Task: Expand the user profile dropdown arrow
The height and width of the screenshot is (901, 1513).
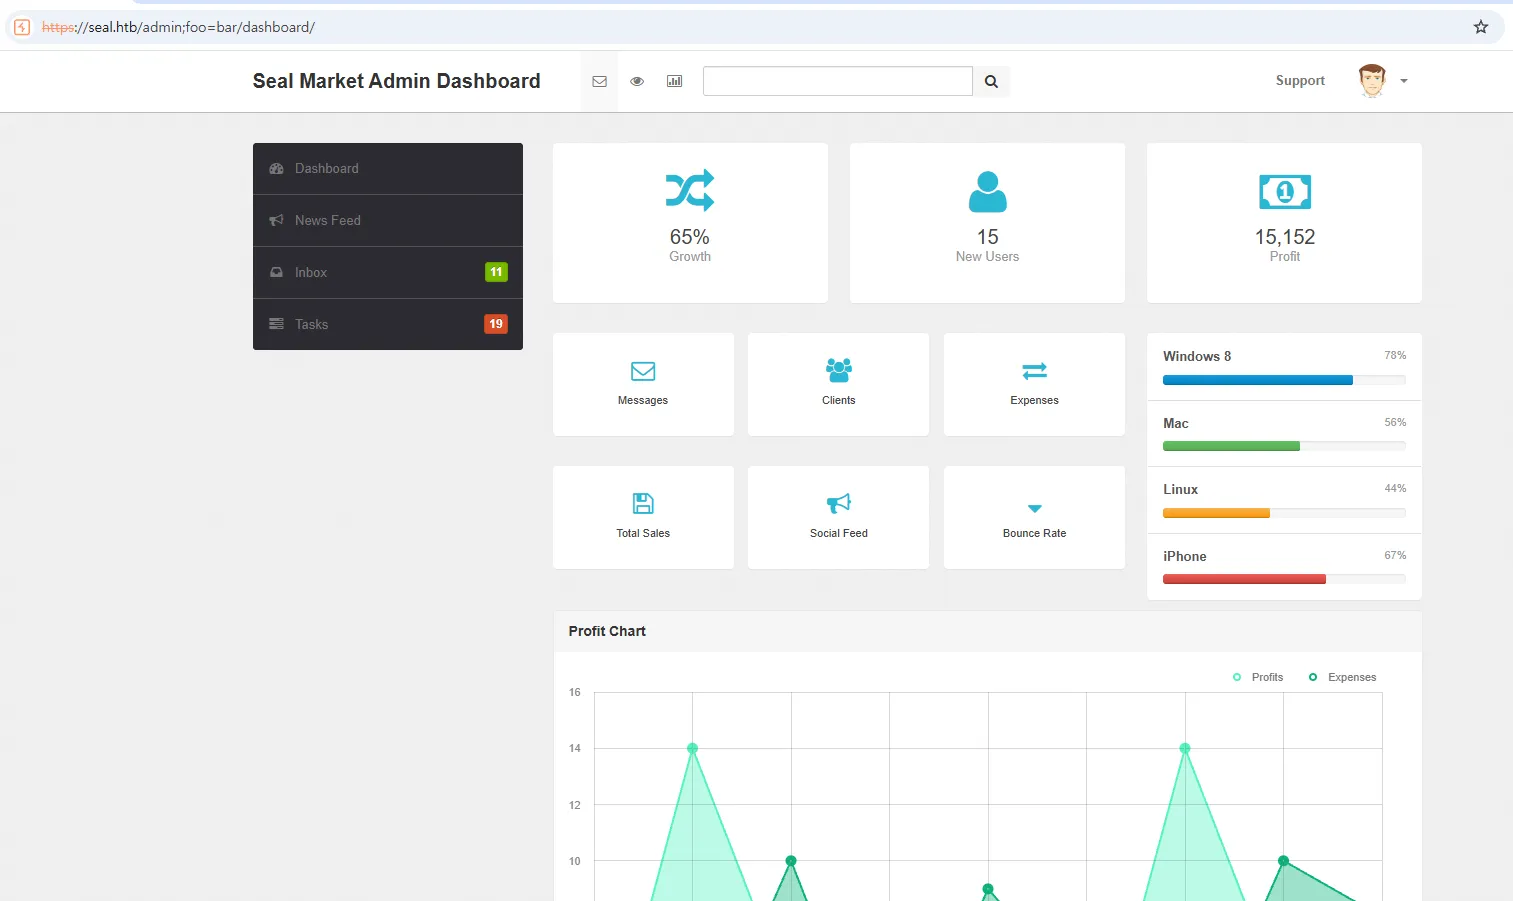Action: [1404, 81]
